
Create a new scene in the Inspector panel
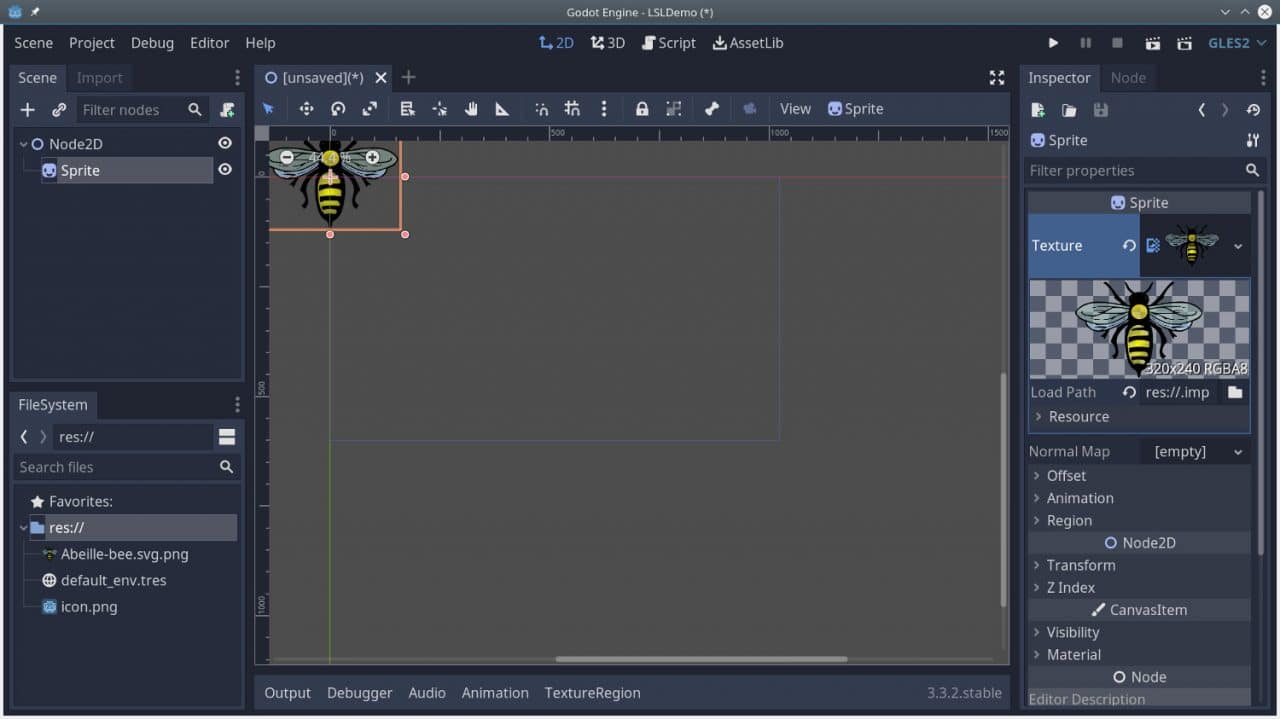point(1037,110)
